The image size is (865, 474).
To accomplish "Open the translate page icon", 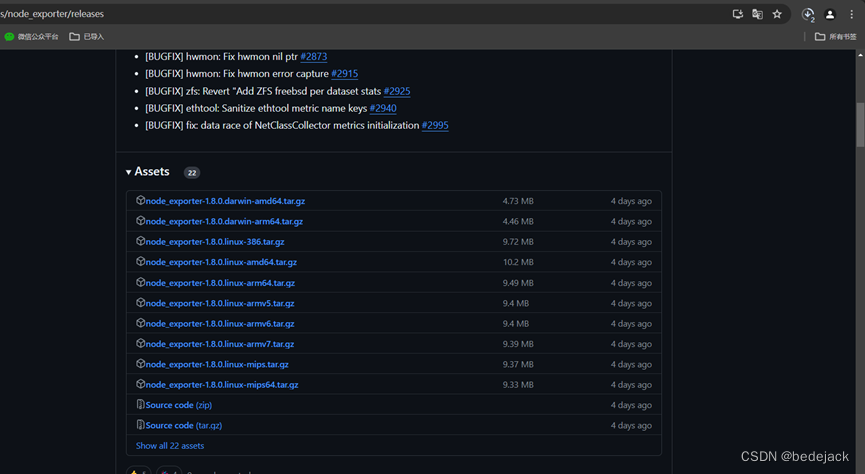I will tap(757, 14).
